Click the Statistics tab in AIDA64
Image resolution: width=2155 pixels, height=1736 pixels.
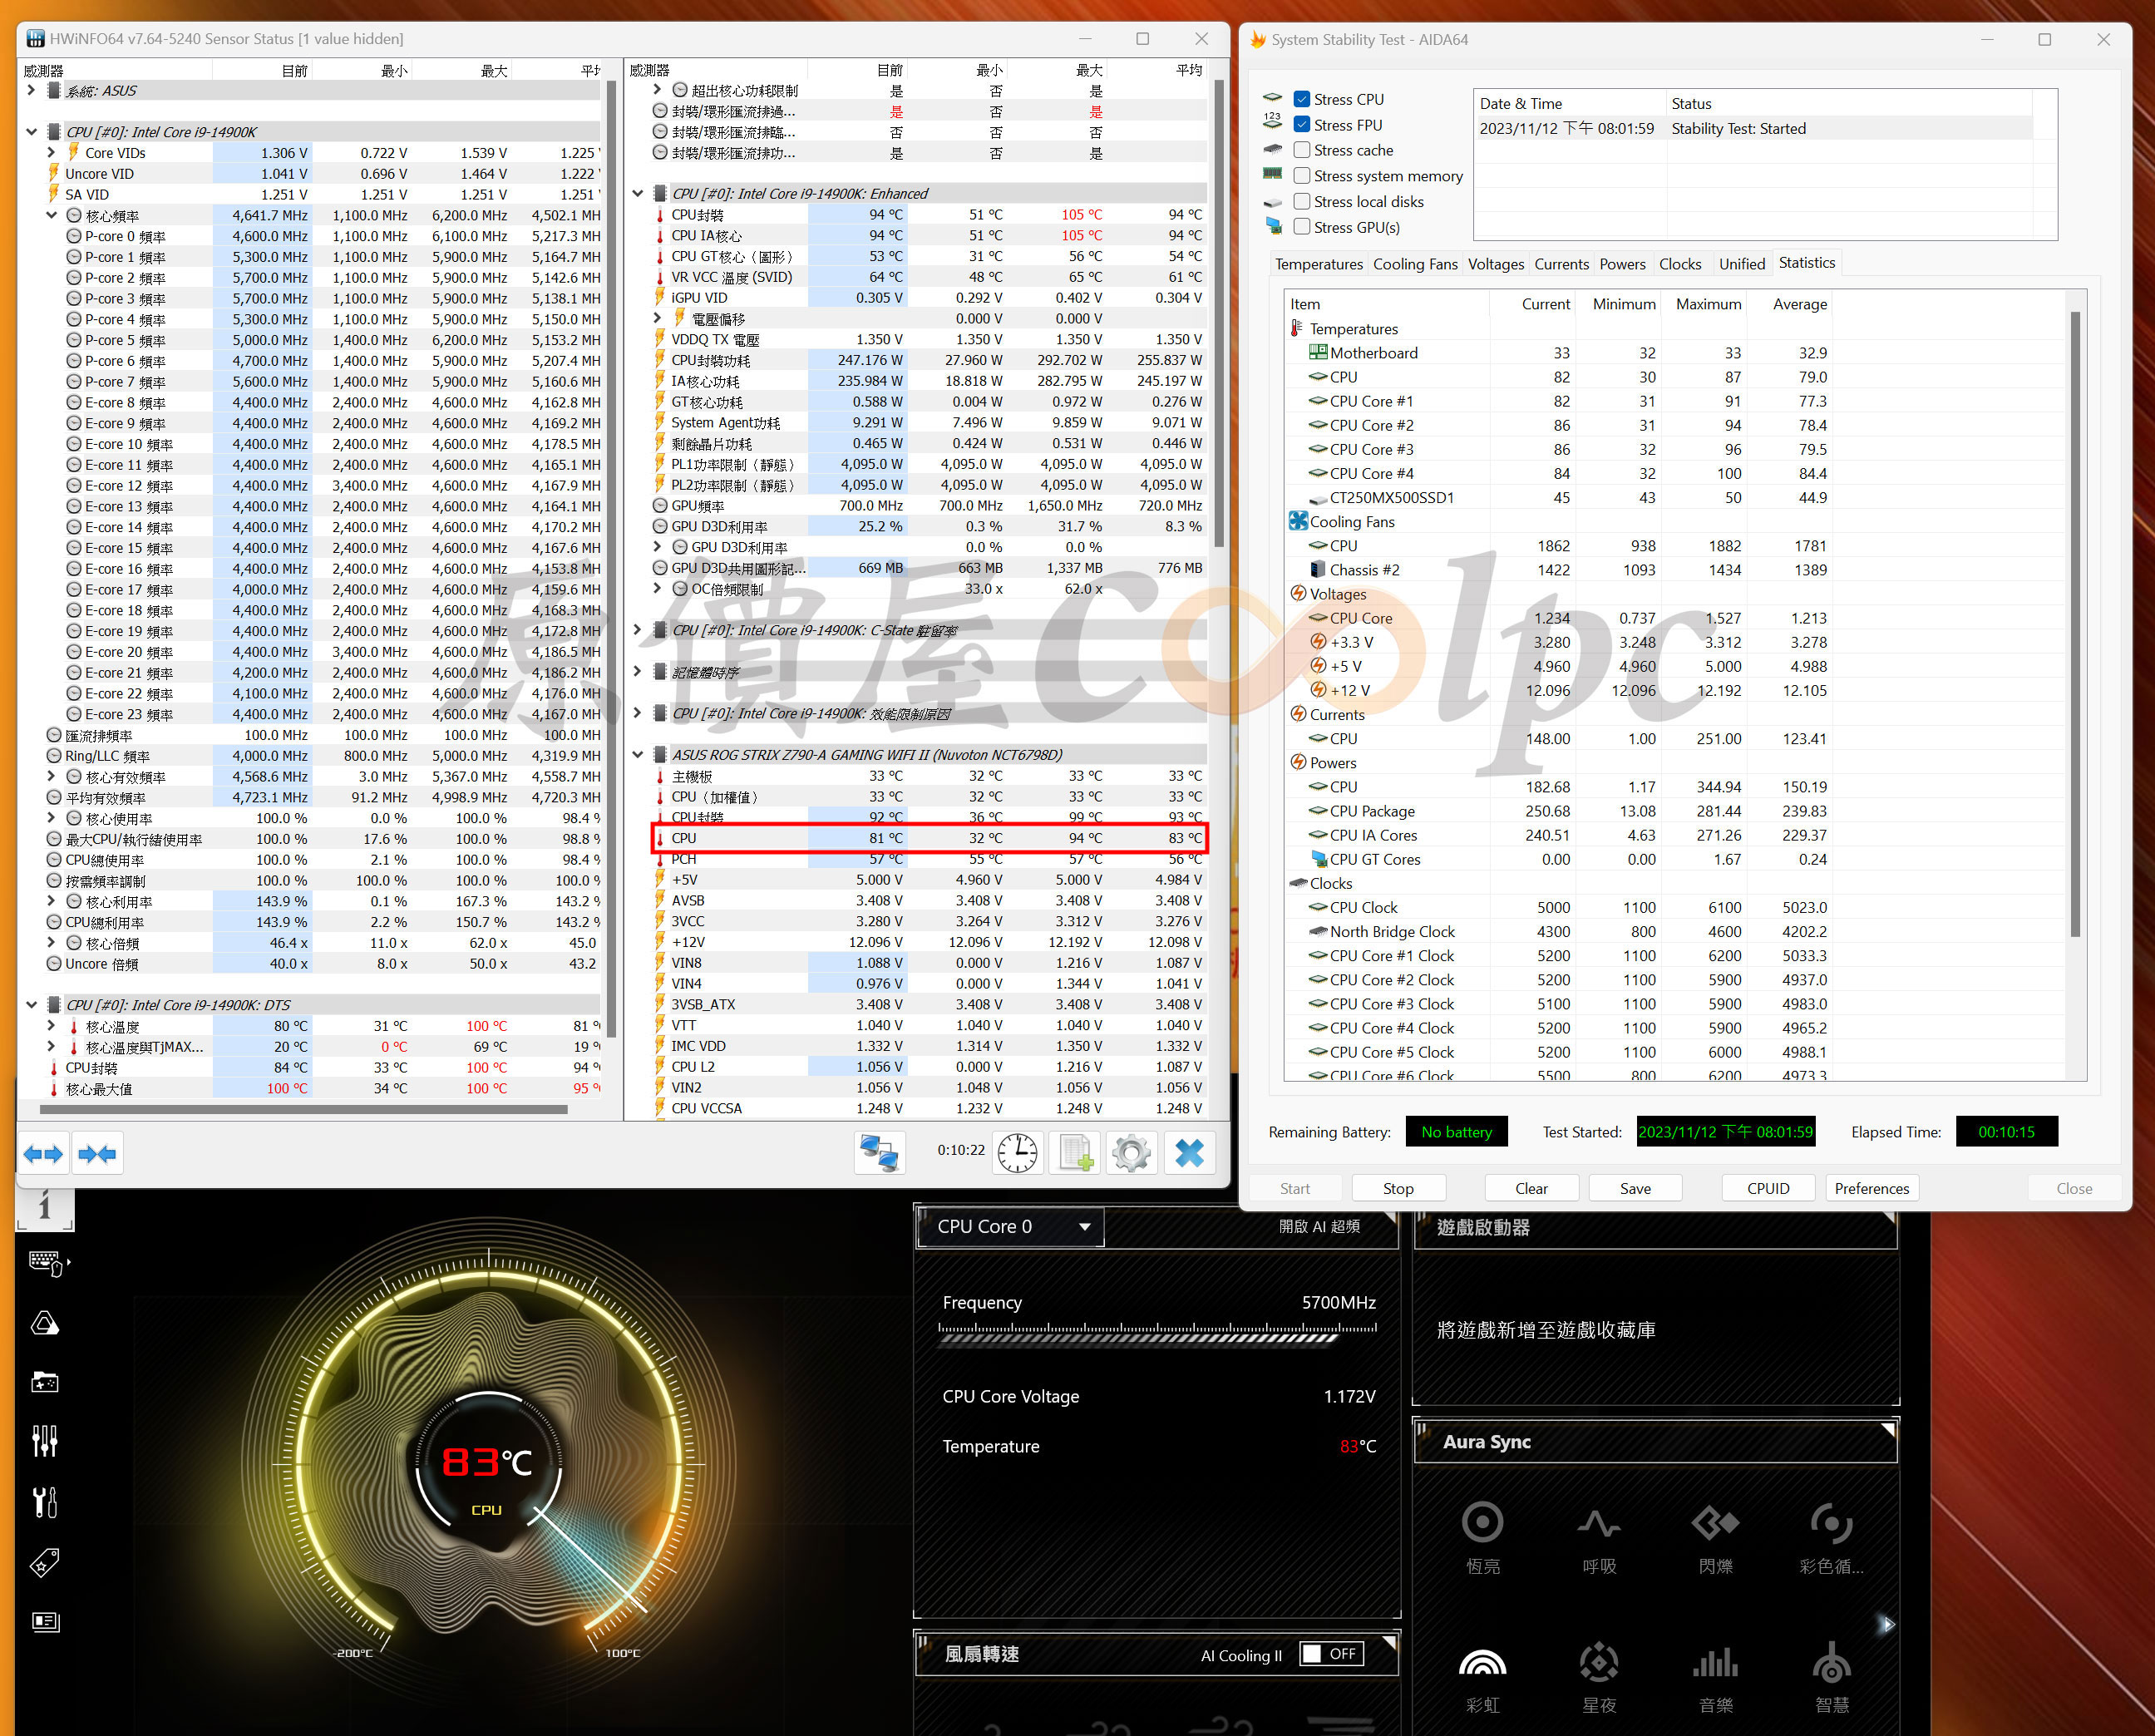pos(1806,263)
